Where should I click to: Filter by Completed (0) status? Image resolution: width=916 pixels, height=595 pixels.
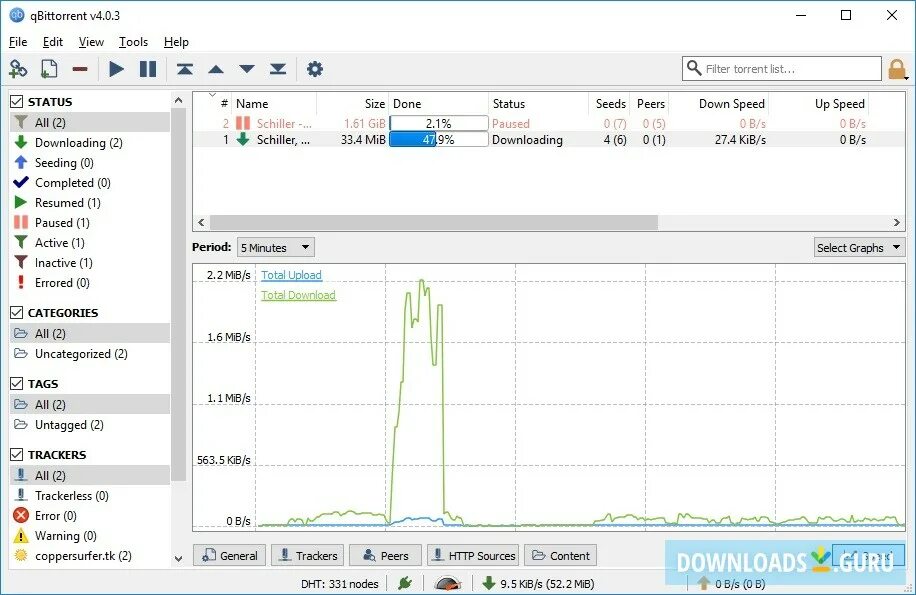[x=91, y=182]
